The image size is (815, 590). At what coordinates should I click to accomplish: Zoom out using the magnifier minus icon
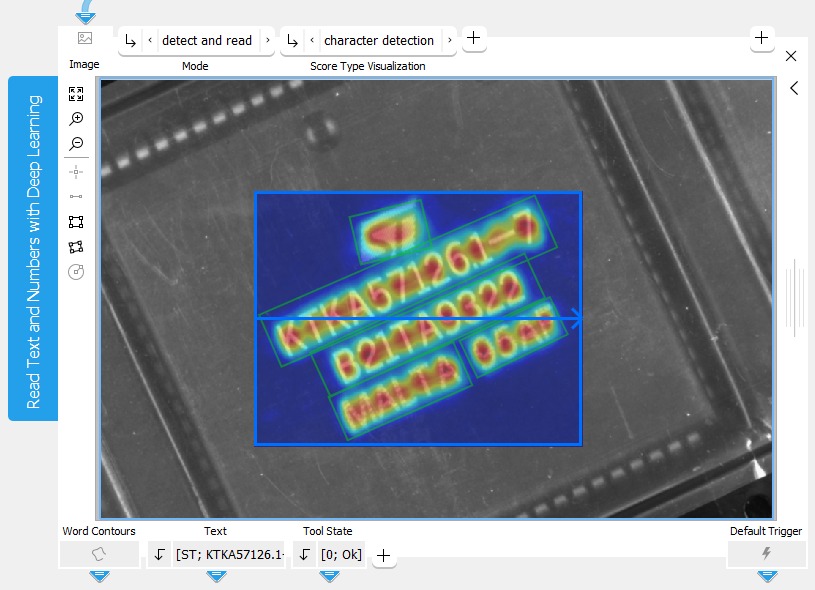pyautogui.click(x=76, y=144)
